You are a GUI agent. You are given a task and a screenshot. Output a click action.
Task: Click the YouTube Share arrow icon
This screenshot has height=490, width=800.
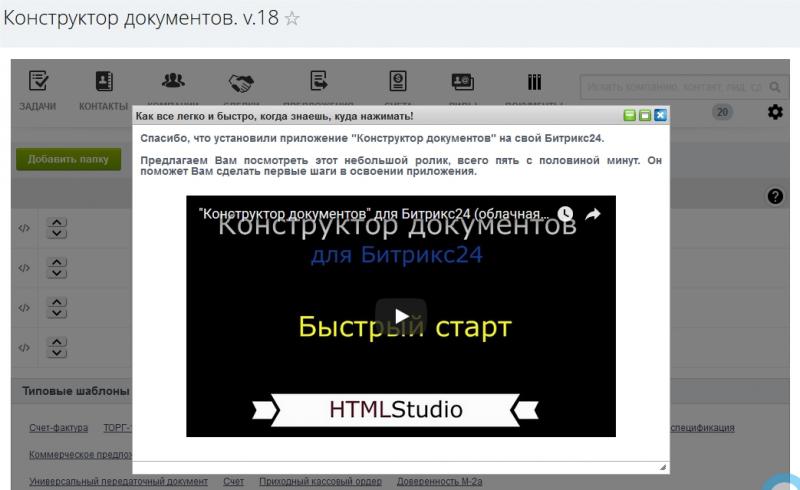click(592, 214)
